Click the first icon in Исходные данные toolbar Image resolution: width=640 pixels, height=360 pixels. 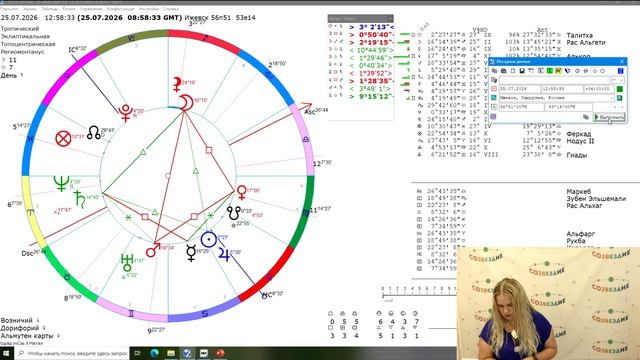(x=494, y=71)
